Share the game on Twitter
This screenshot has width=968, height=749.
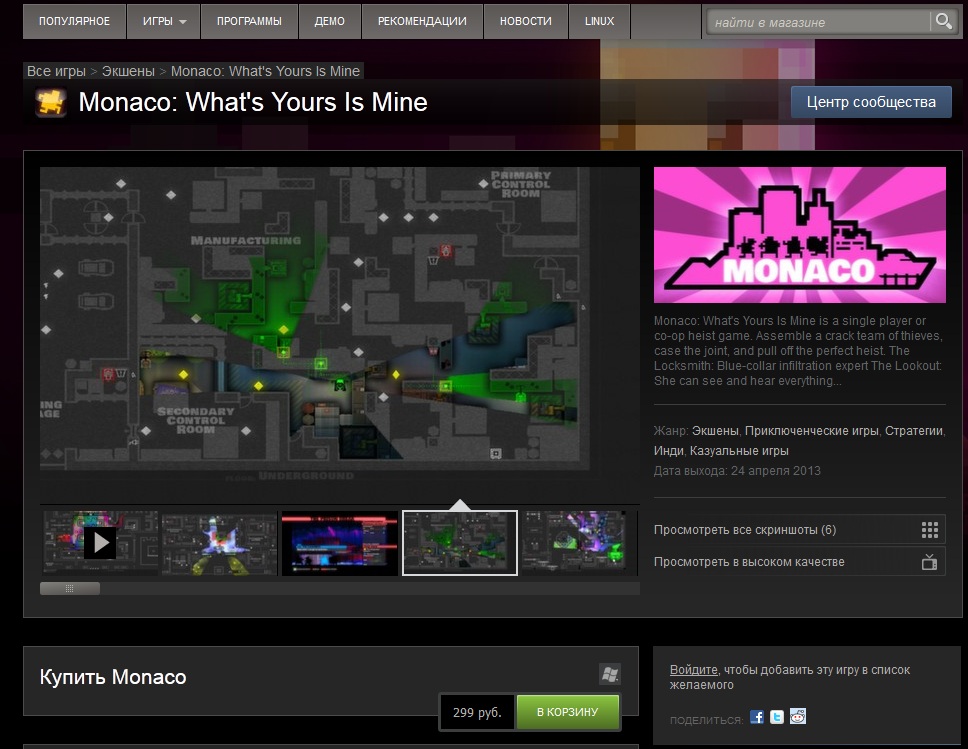[777, 717]
